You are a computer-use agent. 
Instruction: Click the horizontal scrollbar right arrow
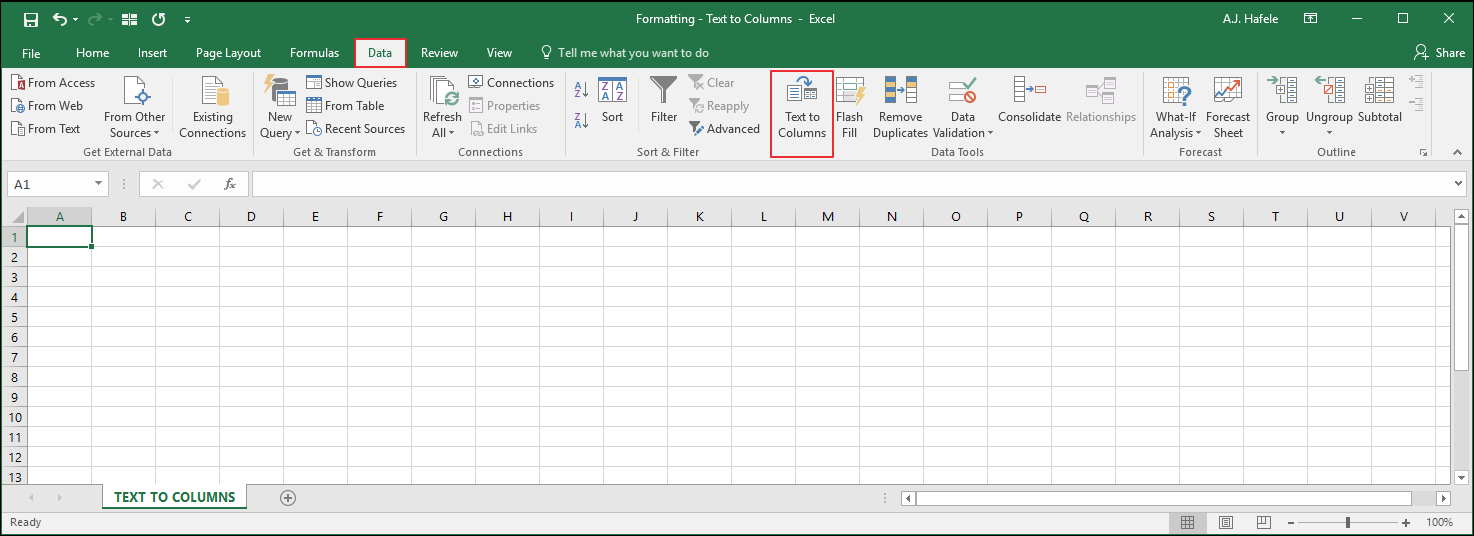(x=1442, y=498)
